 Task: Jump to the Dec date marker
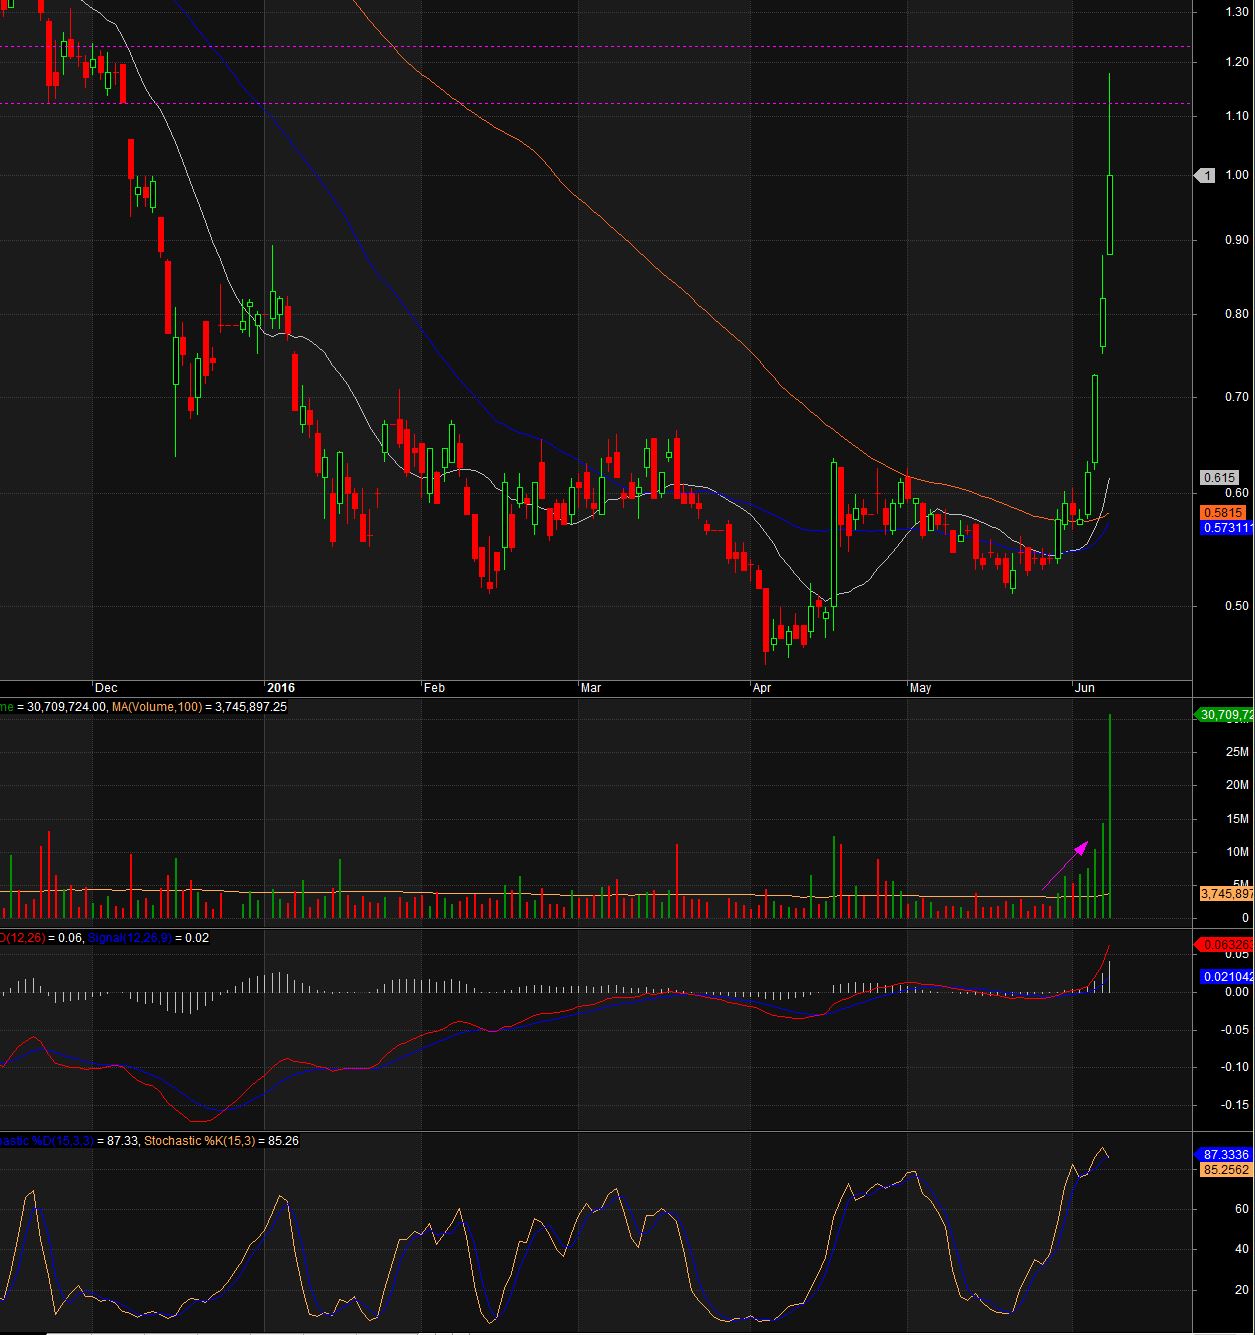pyautogui.click(x=106, y=688)
